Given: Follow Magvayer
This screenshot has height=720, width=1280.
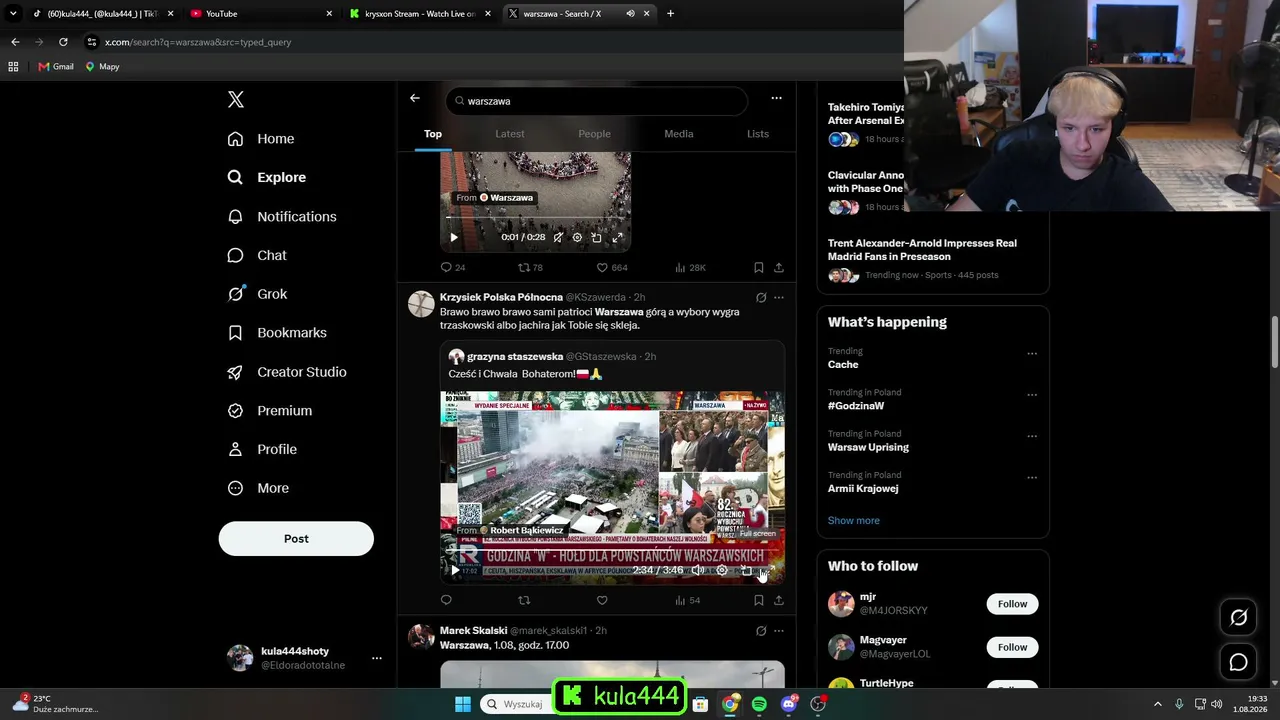Looking at the screenshot, I should [1012, 647].
